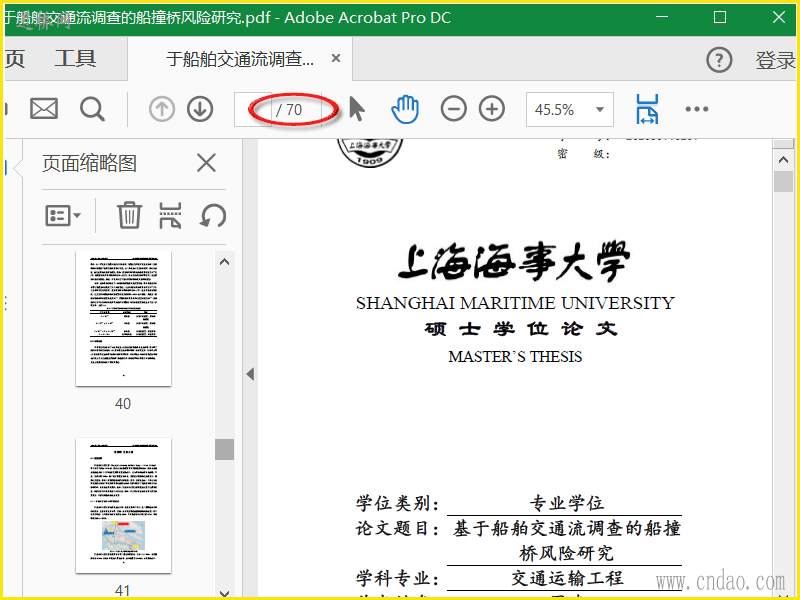Select page 41 thumbnail

tap(123, 505)
